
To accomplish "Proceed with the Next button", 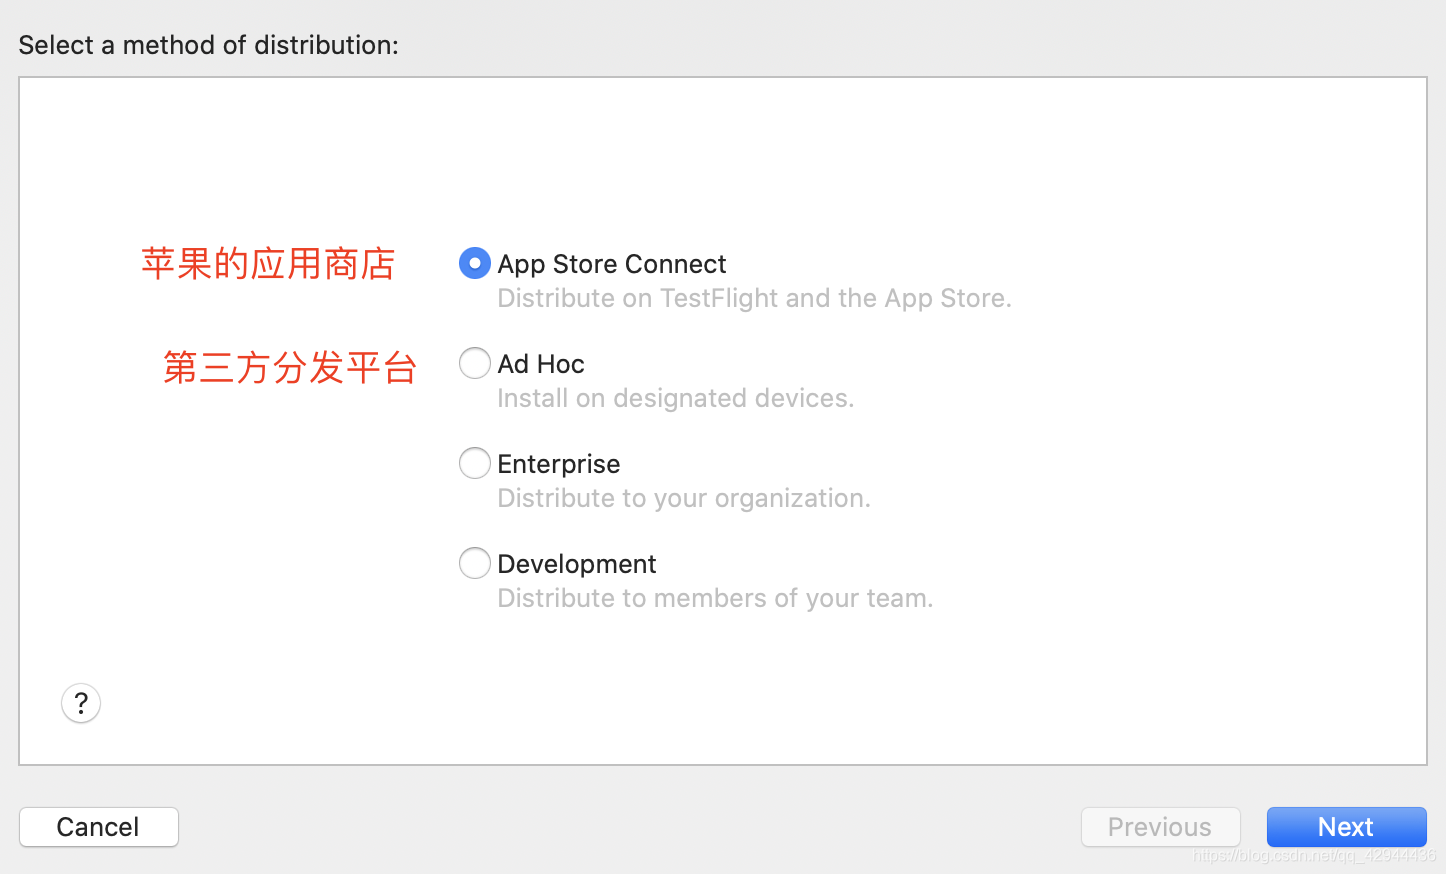I will tap(1347, 827).
